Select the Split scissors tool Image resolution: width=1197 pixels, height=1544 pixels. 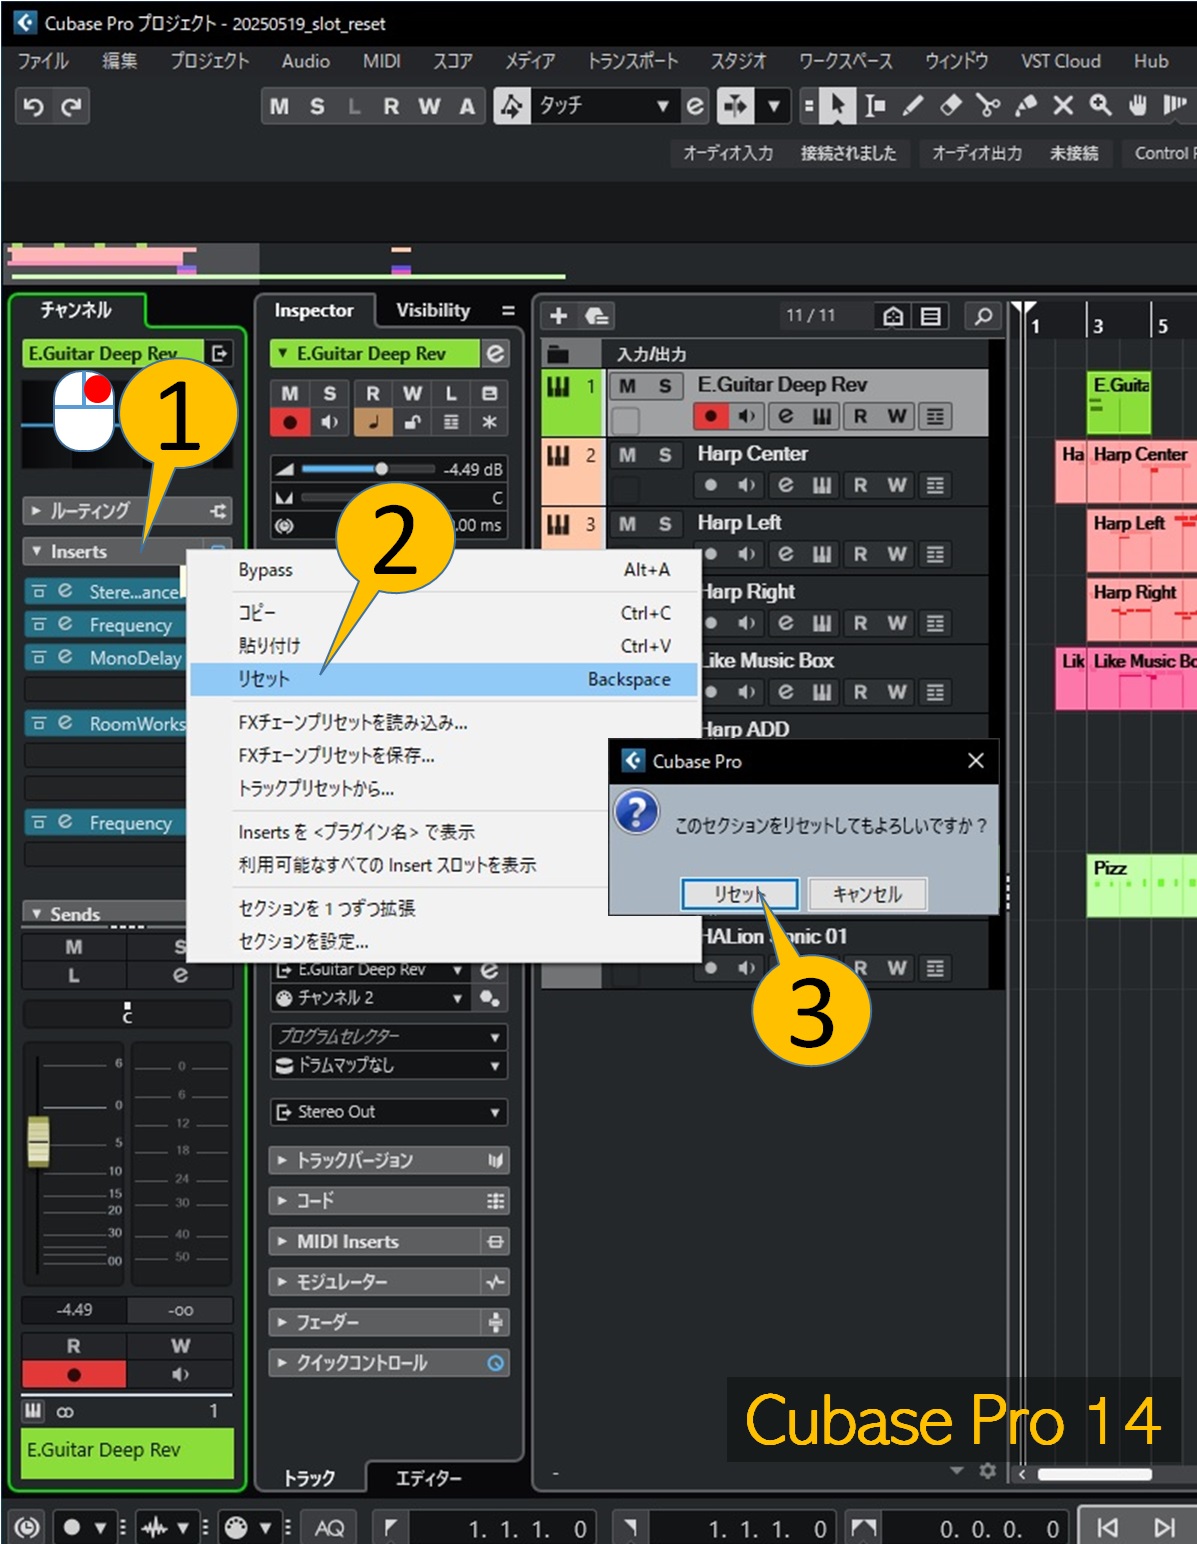point(988,105)
